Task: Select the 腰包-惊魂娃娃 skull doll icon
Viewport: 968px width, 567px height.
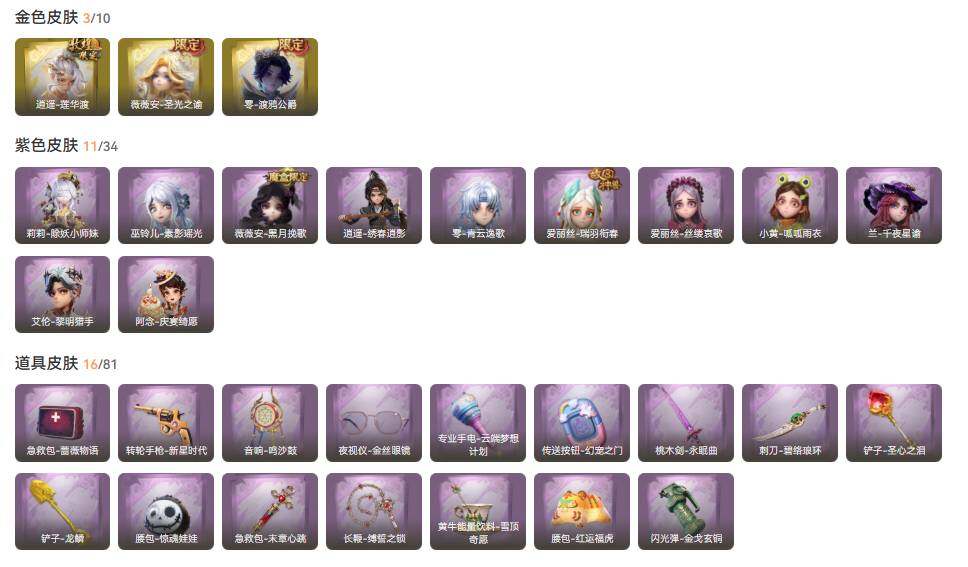Action: click(x=166, y=511)
